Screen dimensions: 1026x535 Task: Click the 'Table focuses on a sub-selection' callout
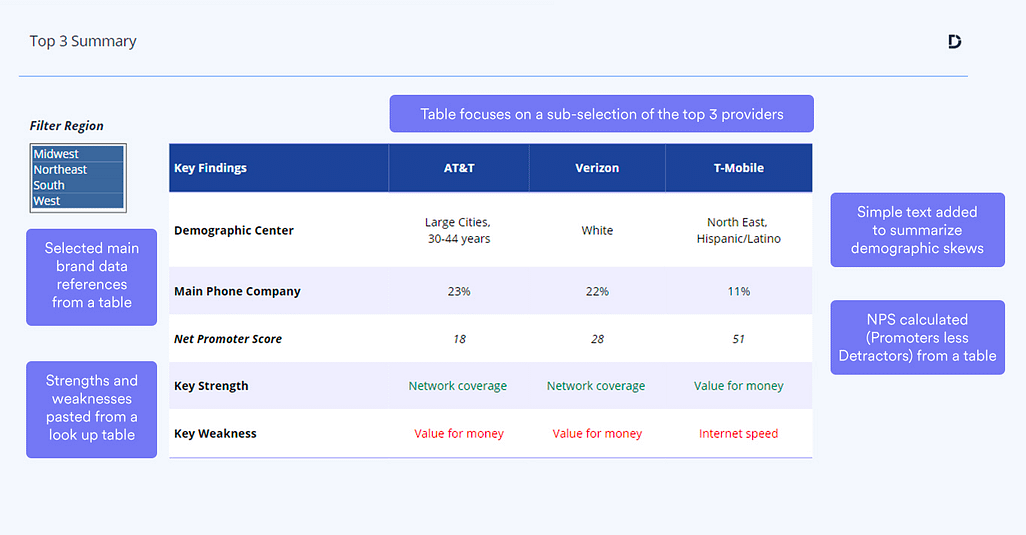point(601,114)
